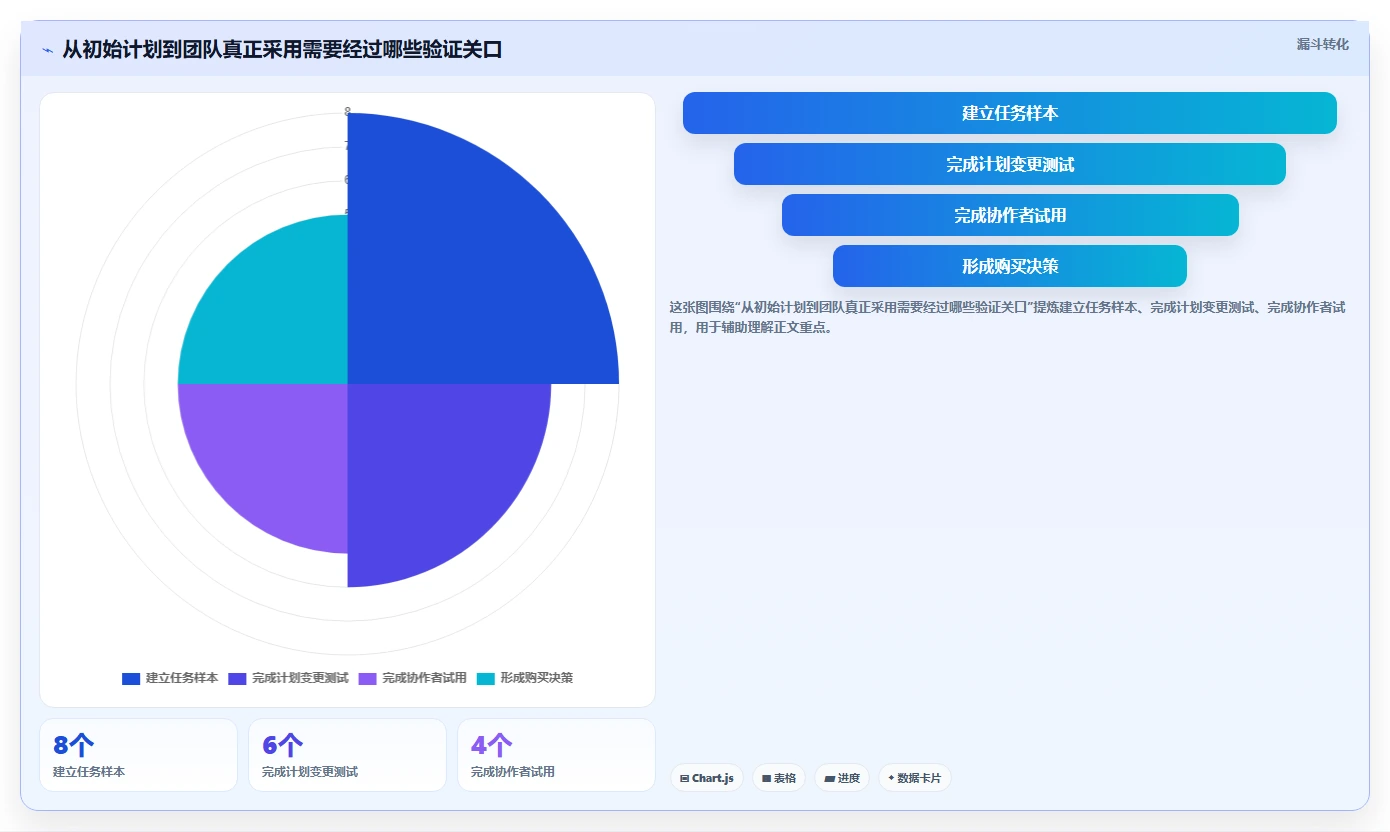Select the Chart.js tag chip
Viewport: 1390px width, 832px height.
(x=706, y=778)
